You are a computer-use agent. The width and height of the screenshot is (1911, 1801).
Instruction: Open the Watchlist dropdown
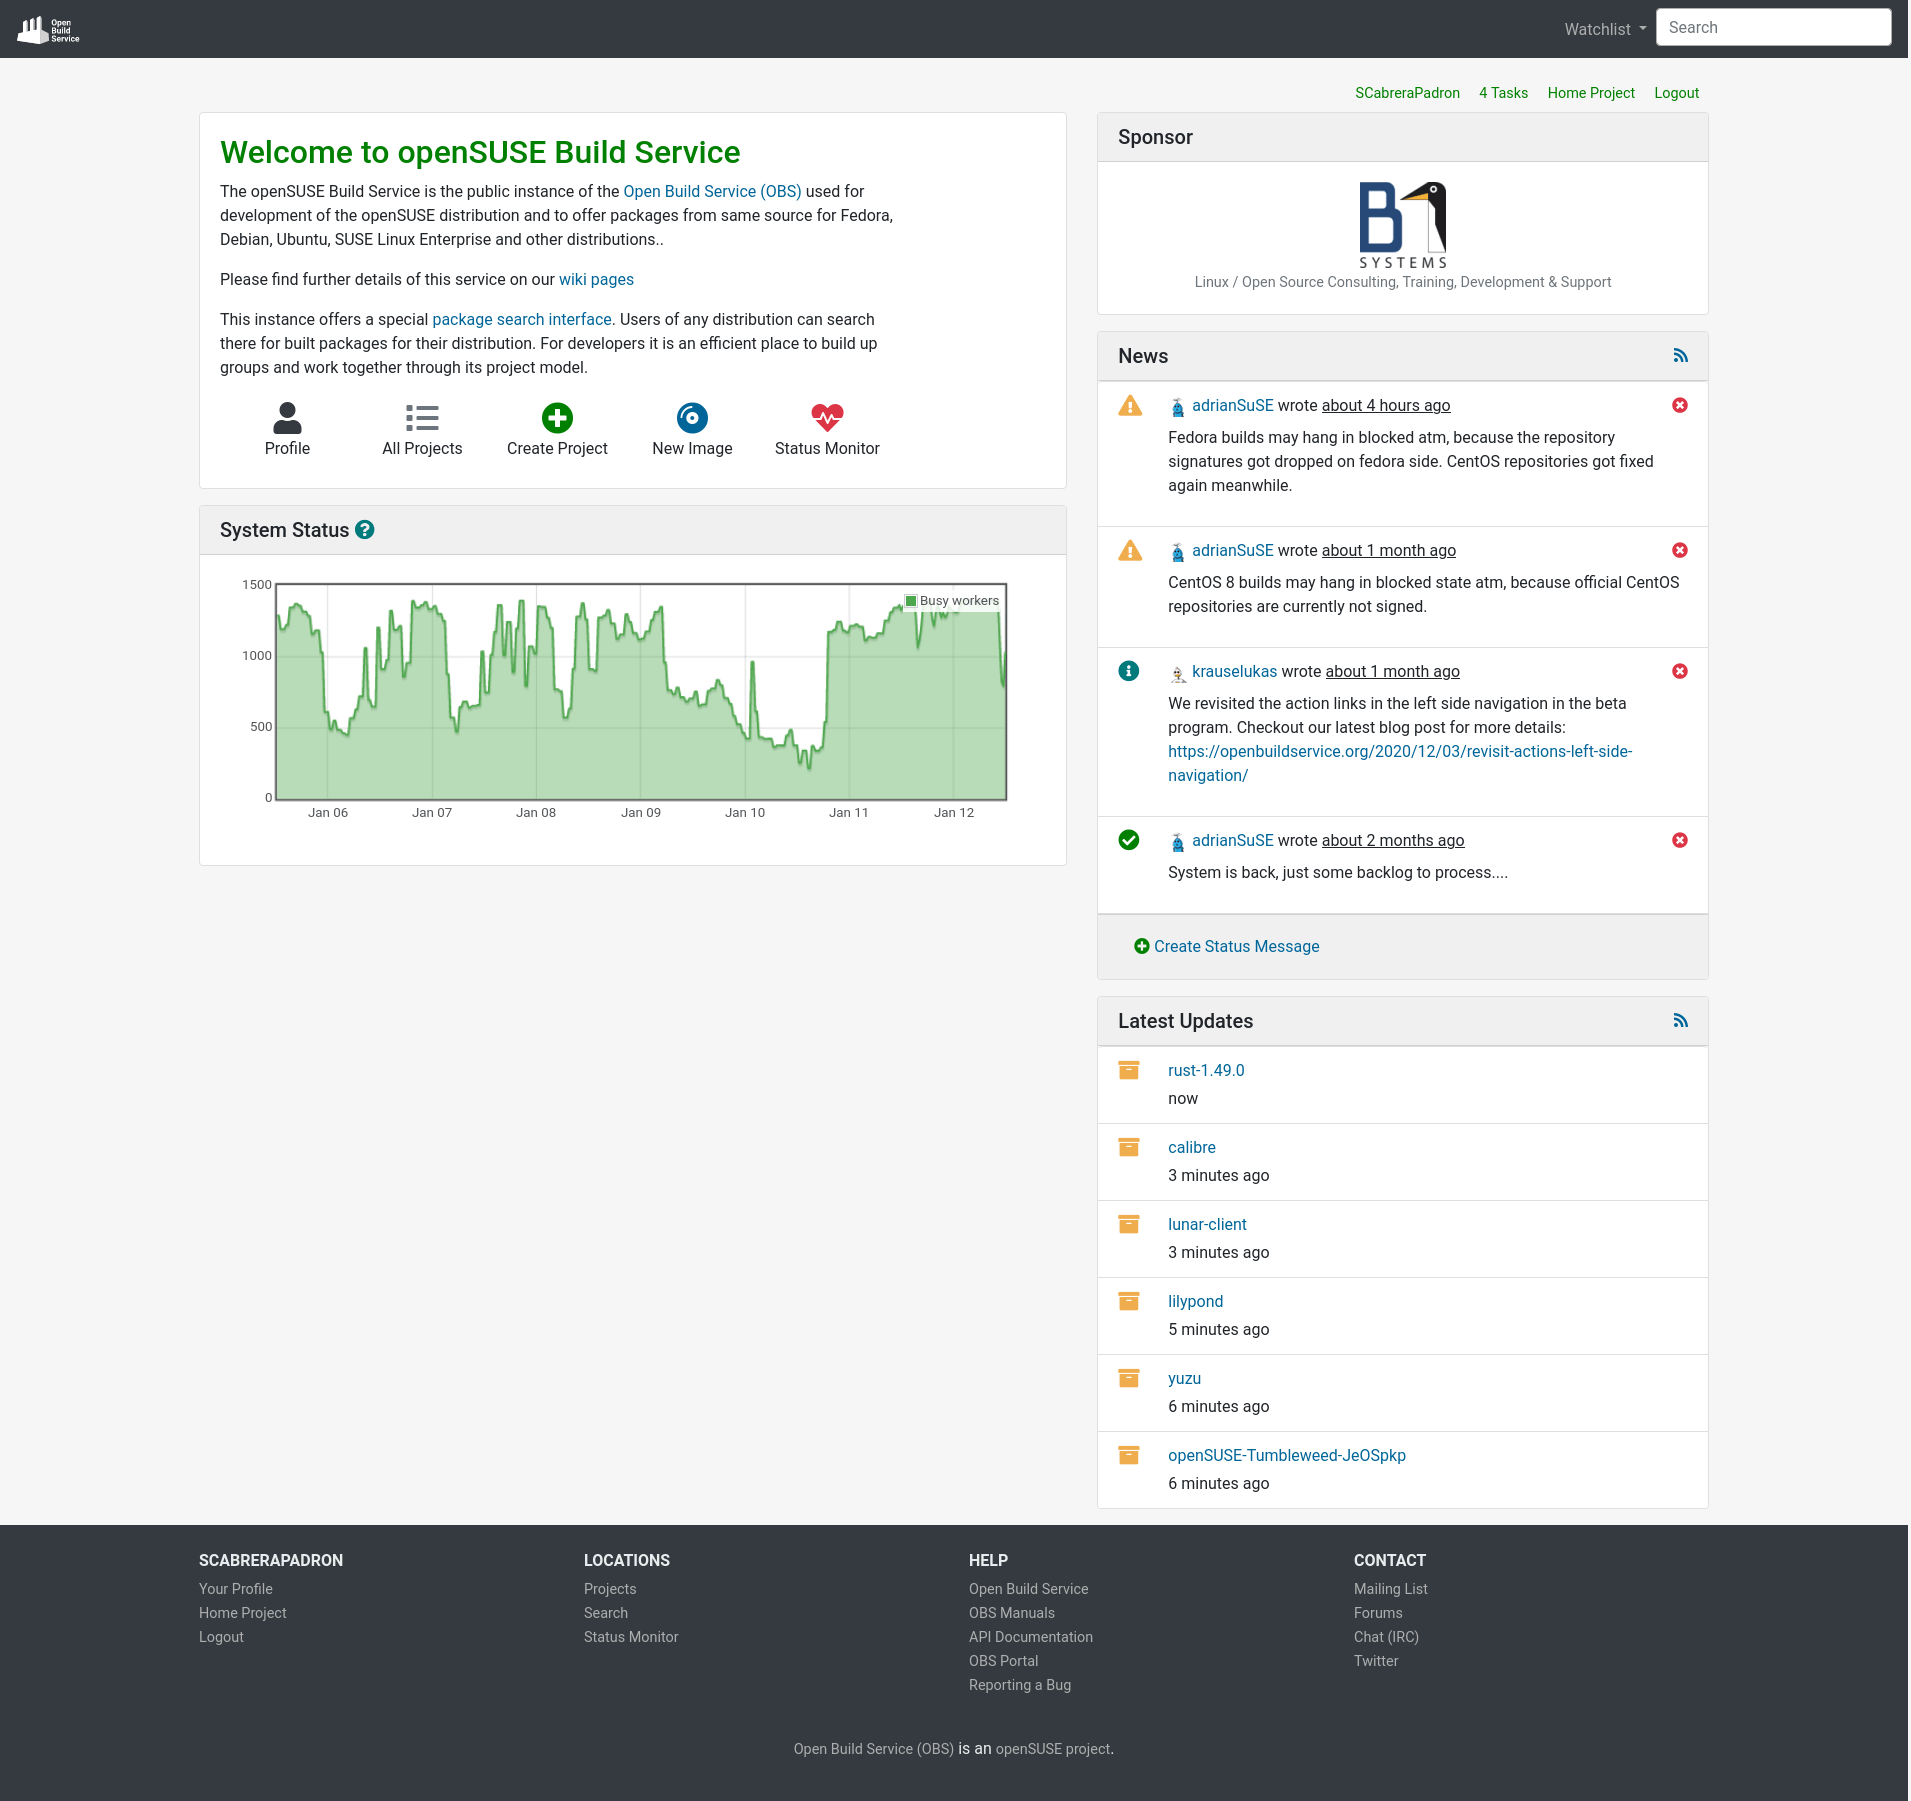(x=1603, y=28)
